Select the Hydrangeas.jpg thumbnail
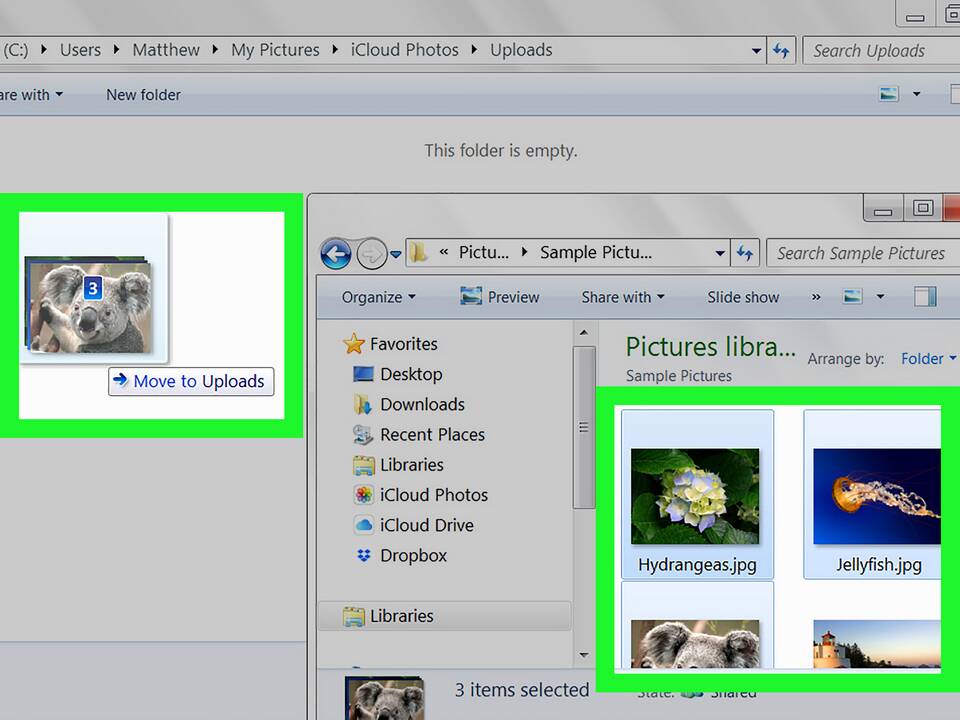The width and height of the screenshot is (960, 720). (695, 497)
